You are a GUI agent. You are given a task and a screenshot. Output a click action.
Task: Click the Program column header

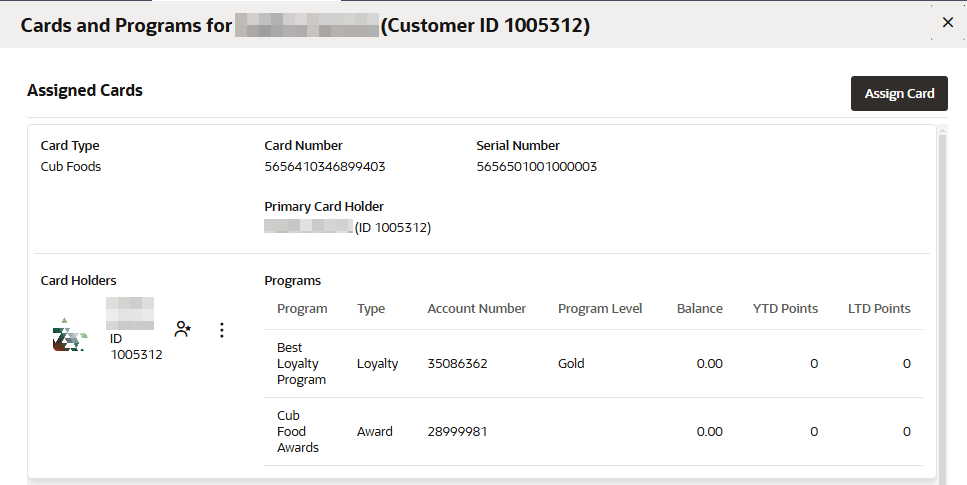pos(302,309)
